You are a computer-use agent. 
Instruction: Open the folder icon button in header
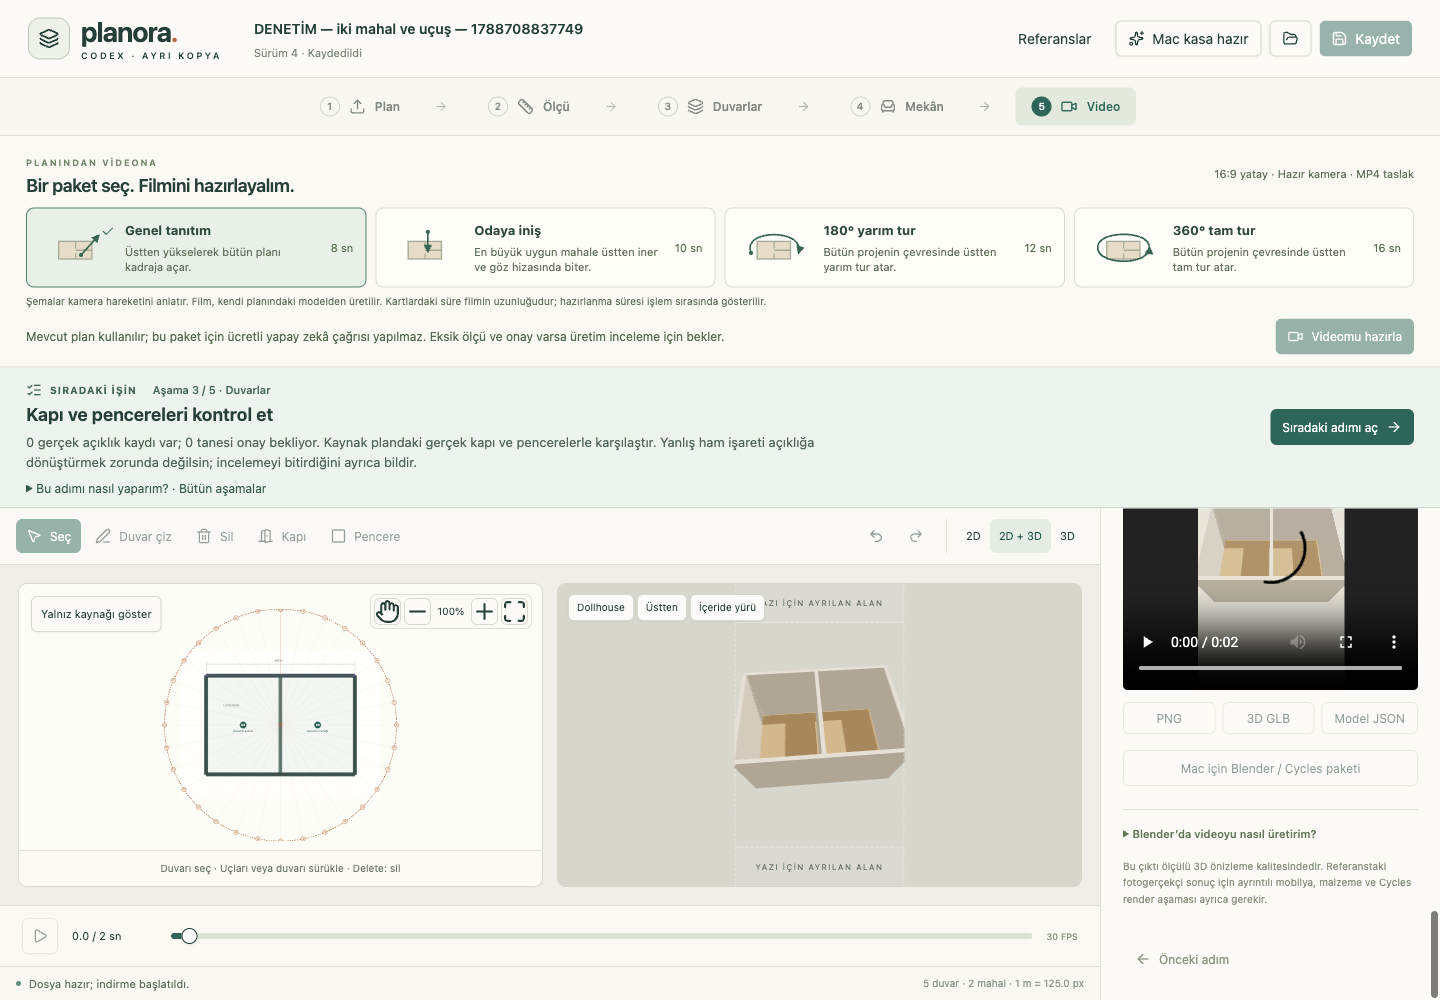tap(1290, 39)
